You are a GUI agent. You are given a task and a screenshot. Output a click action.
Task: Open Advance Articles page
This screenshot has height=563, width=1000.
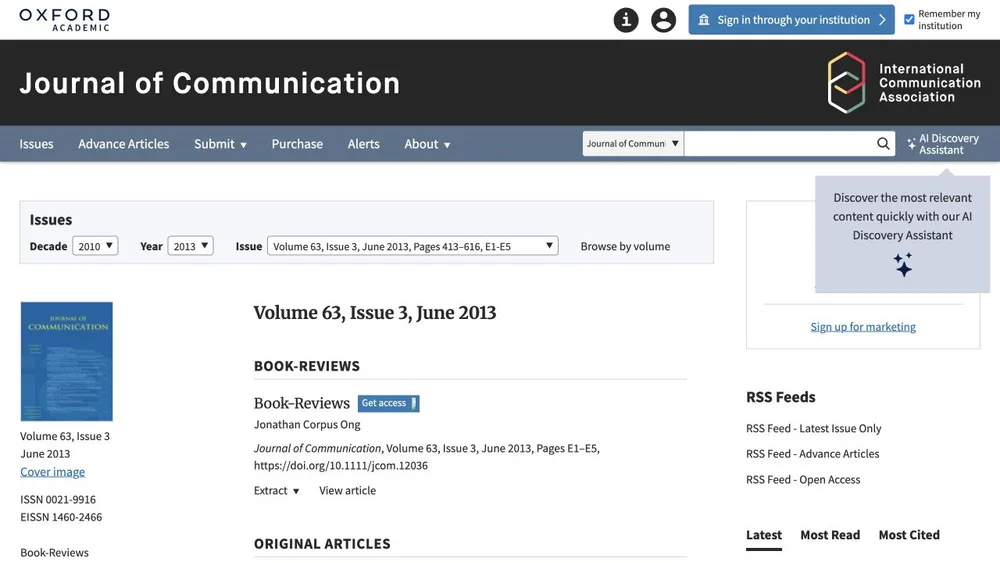pyautogui.click(x=124, y=144)
